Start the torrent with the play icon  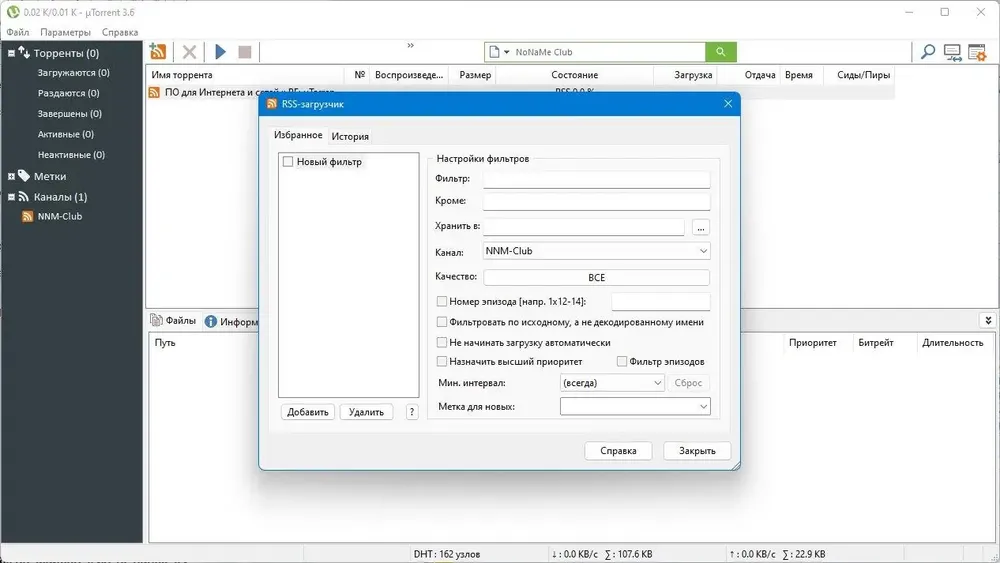pyautogui.click(x=221, y=52)
